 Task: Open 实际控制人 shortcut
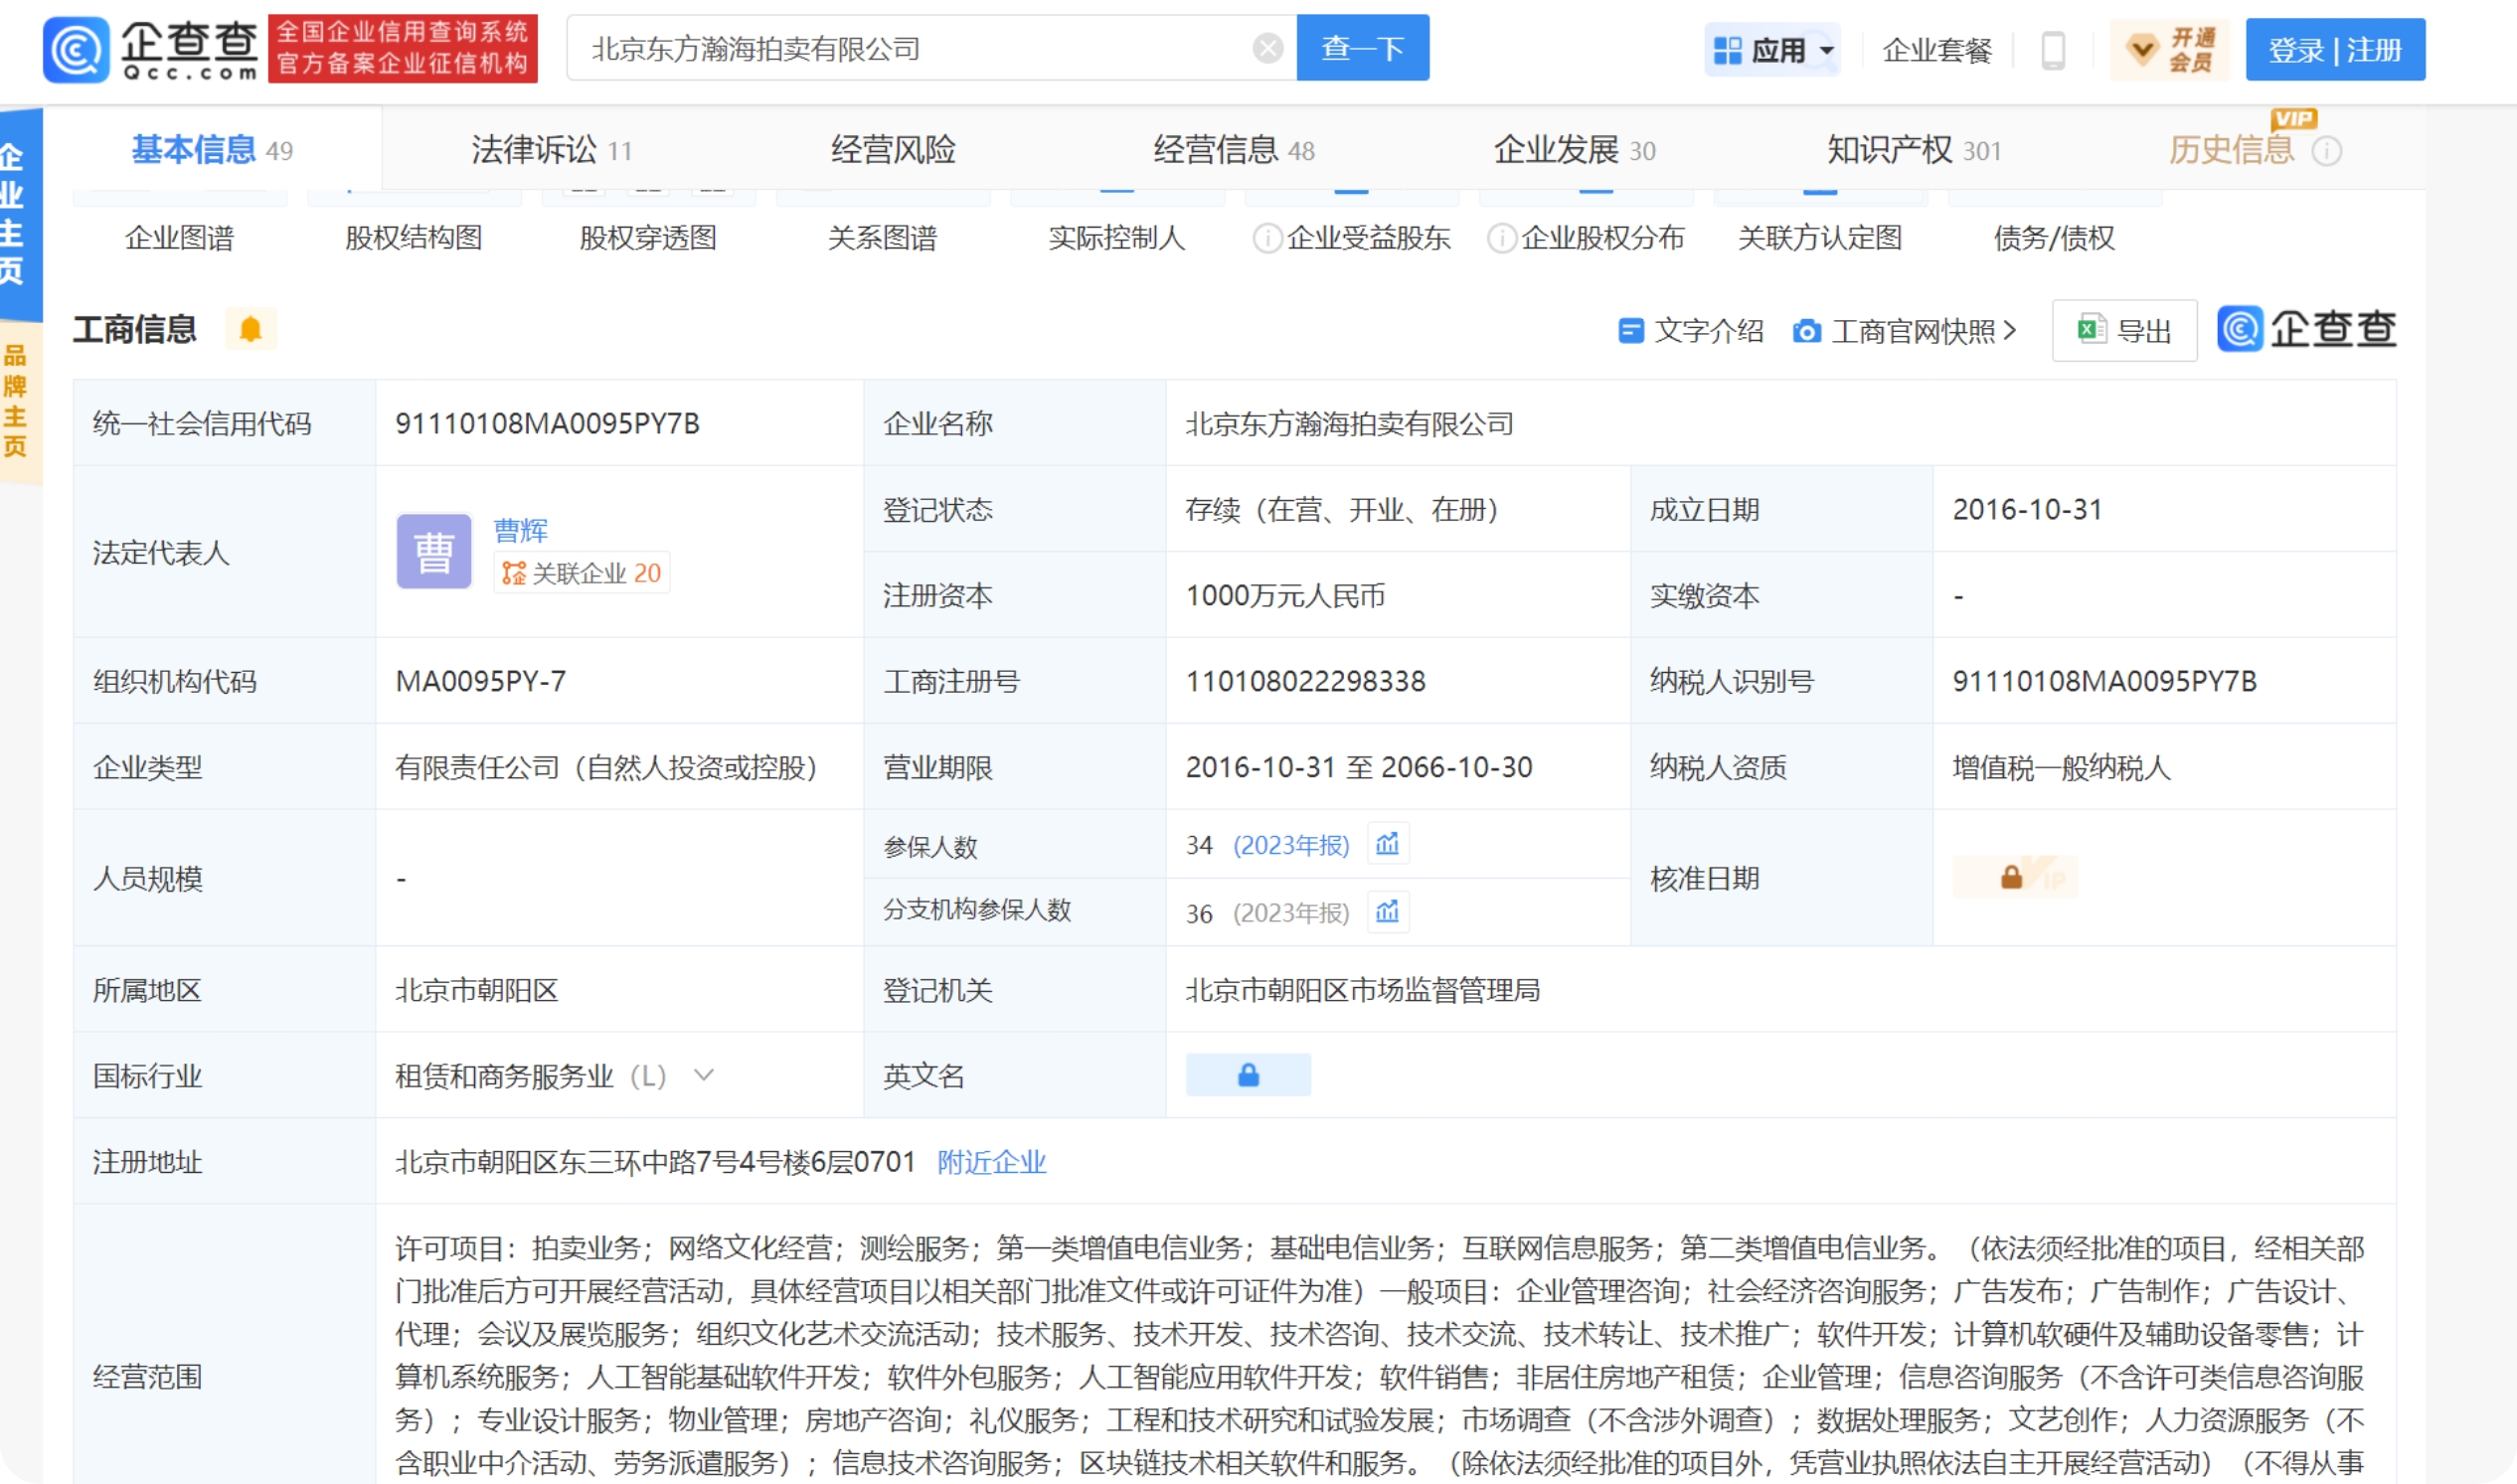tap(1116, 237)
